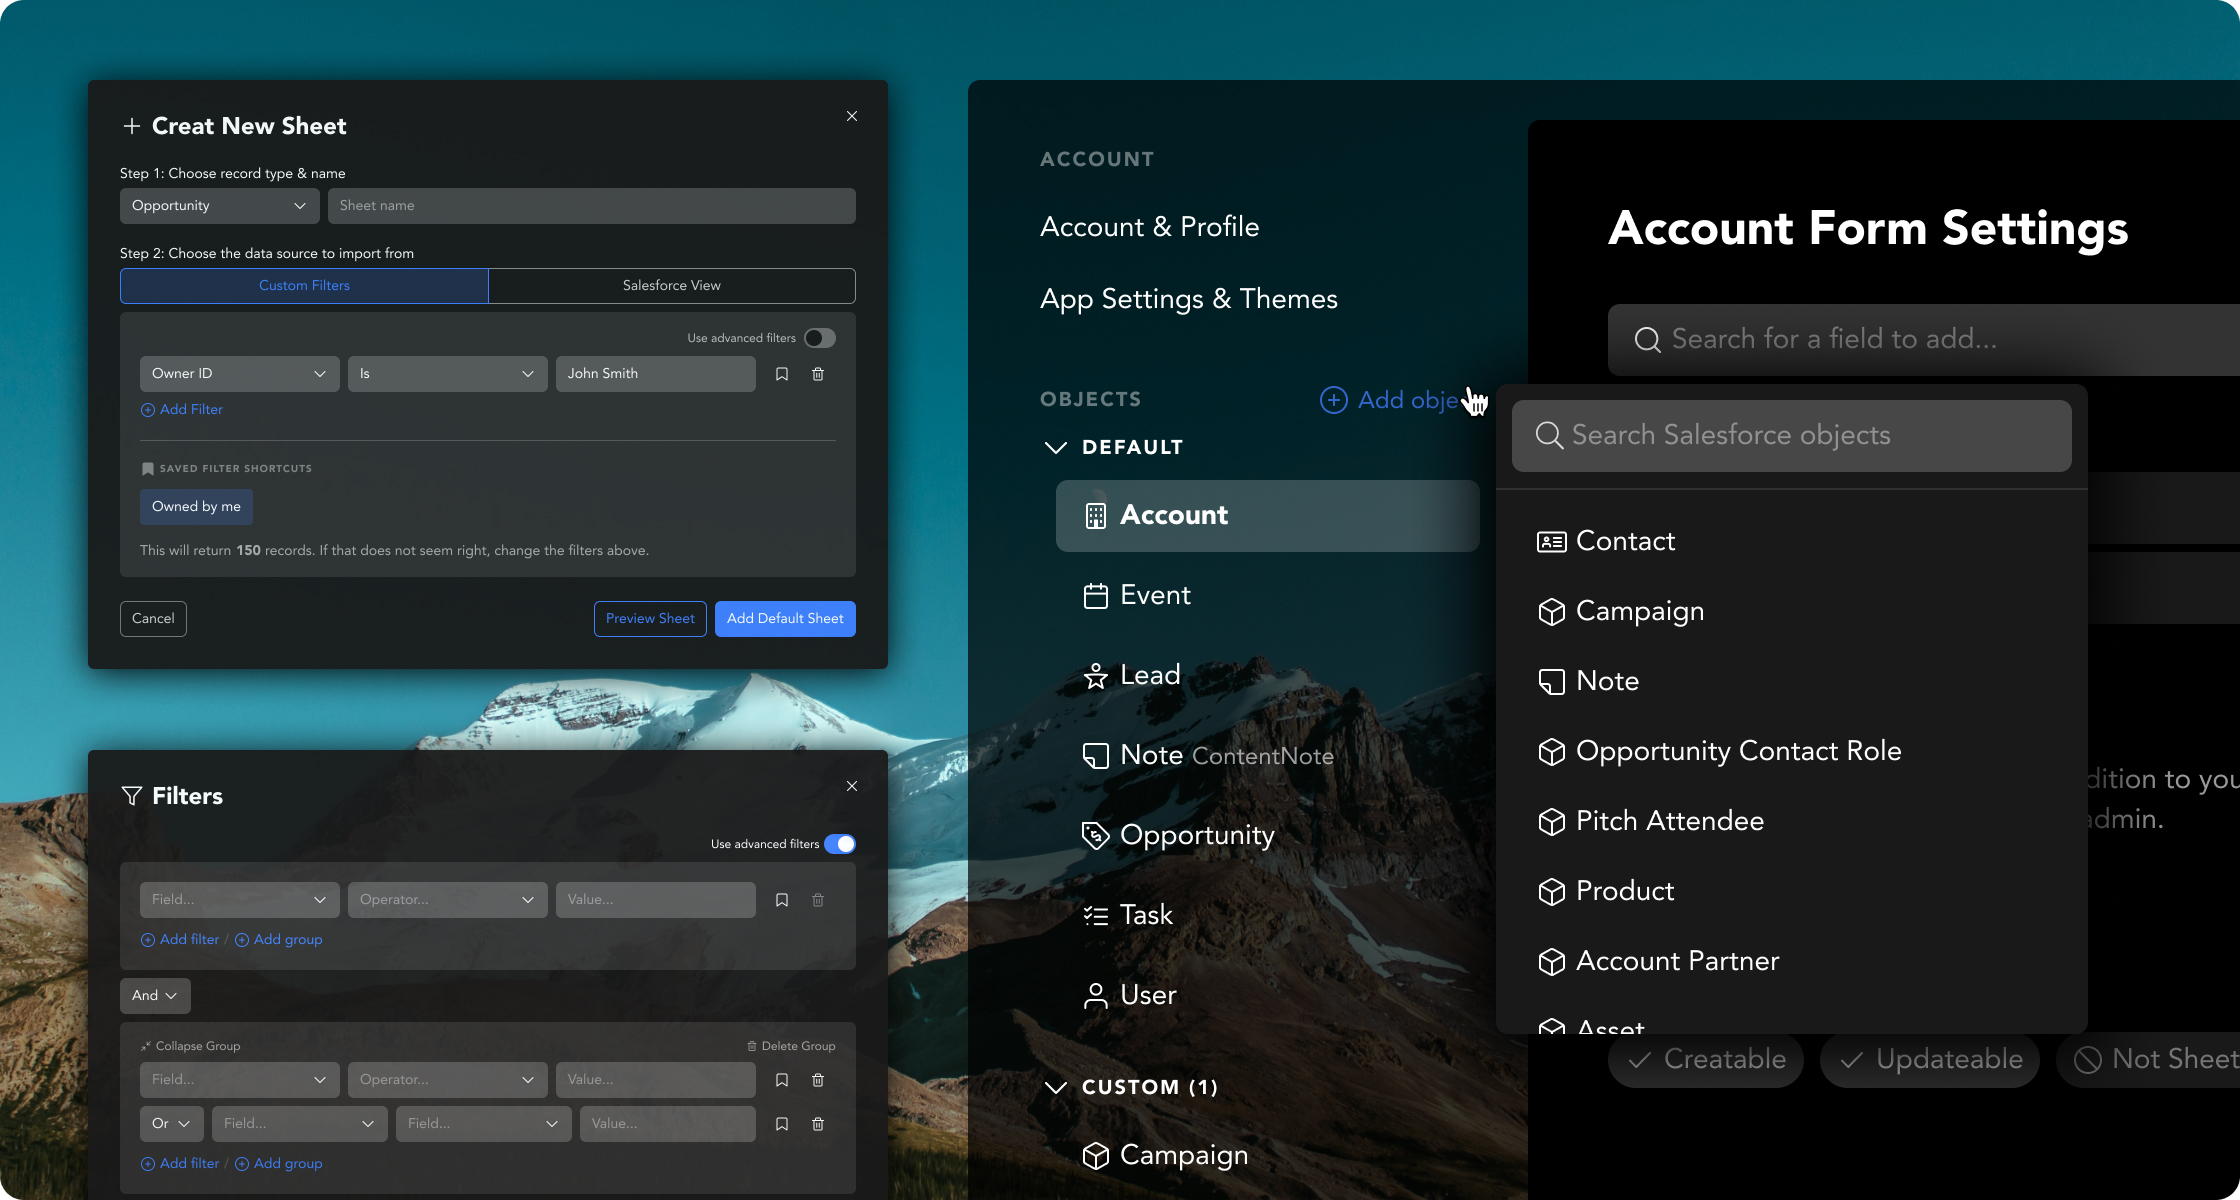Click the Contact card icon in dropdown
The height and width of the screenshot is (1200, 2240).
(x=1551, y=542)
